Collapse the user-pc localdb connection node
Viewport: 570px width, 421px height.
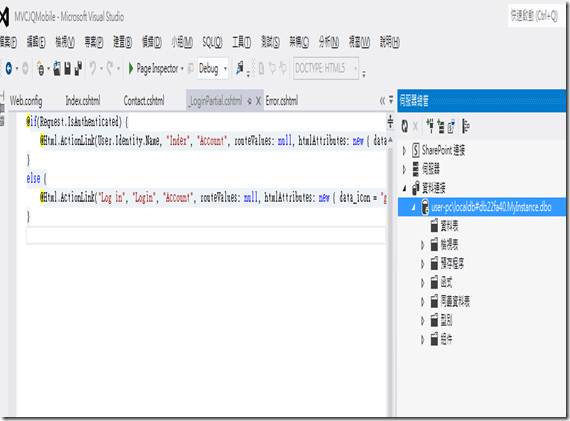(x=413, y=207)
